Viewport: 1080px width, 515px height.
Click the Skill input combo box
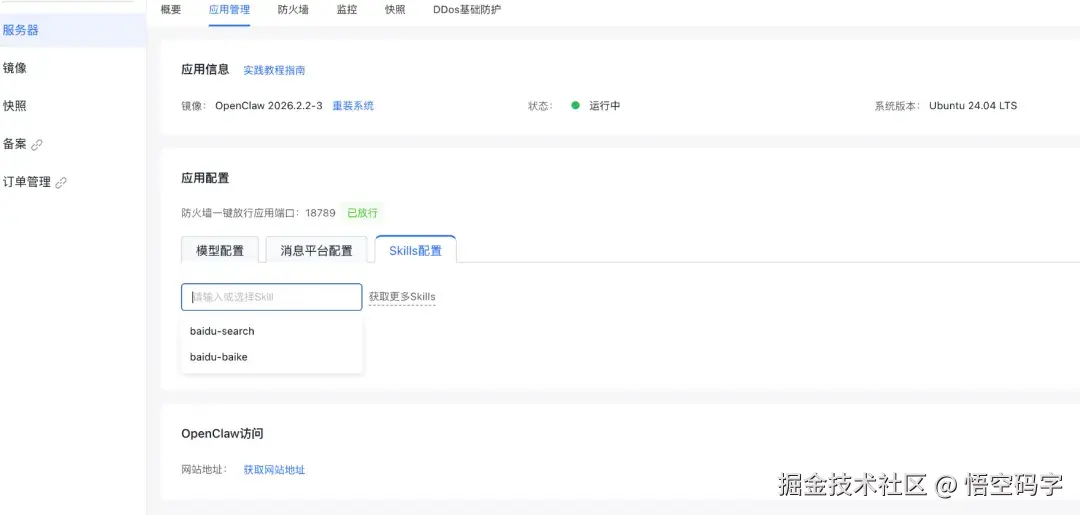[x=271, y=297]
